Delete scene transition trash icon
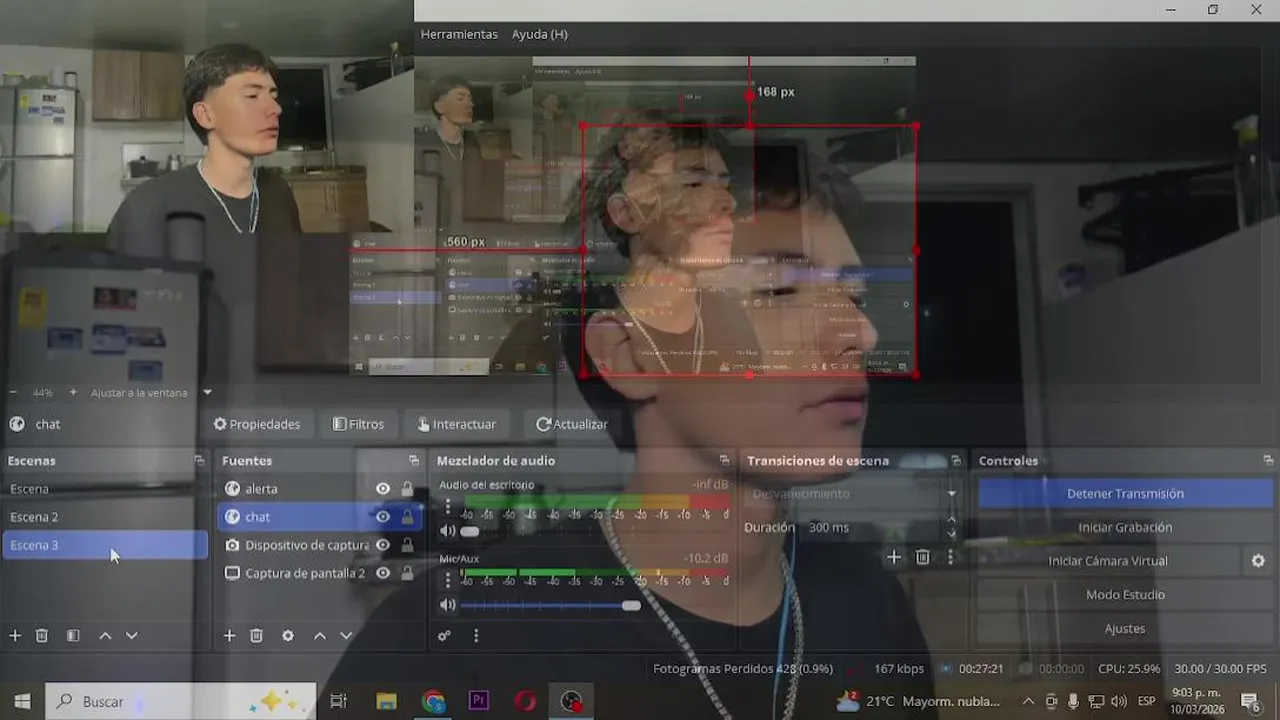This screenshot has width=1280, height=720. pyautogui.click(x=923, y=557)
